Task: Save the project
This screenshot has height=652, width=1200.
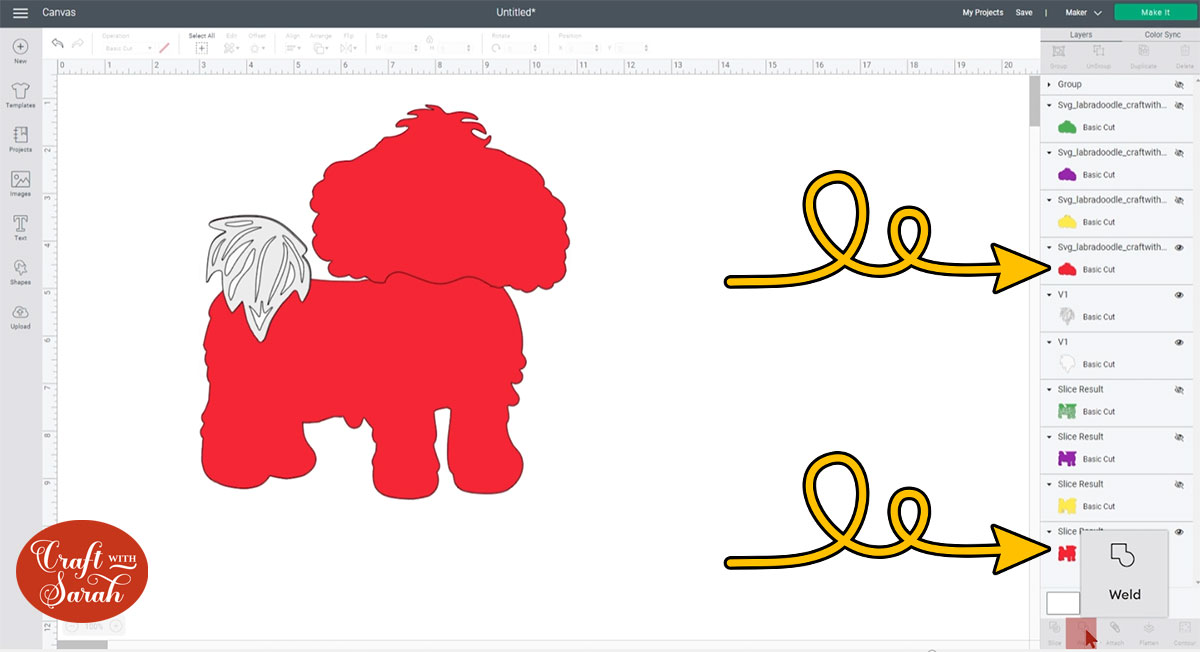Action: (x=1024, y=13)
